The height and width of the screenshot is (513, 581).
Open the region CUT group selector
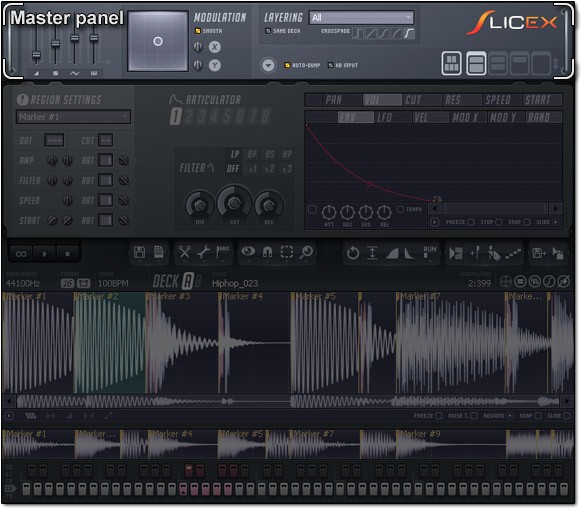pyautogui.click(x=105, y=140)
